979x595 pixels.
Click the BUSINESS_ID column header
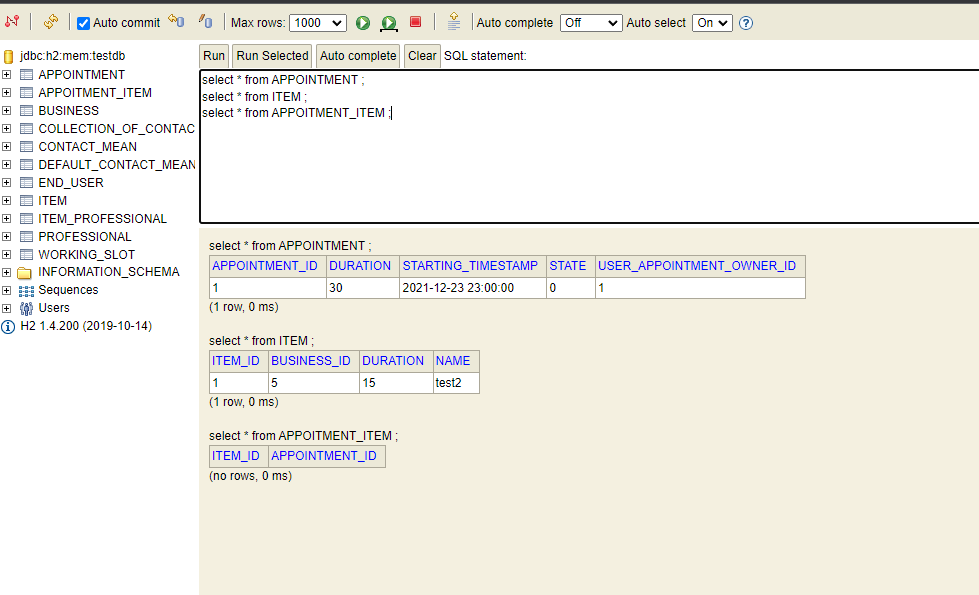tap(311, 361)
